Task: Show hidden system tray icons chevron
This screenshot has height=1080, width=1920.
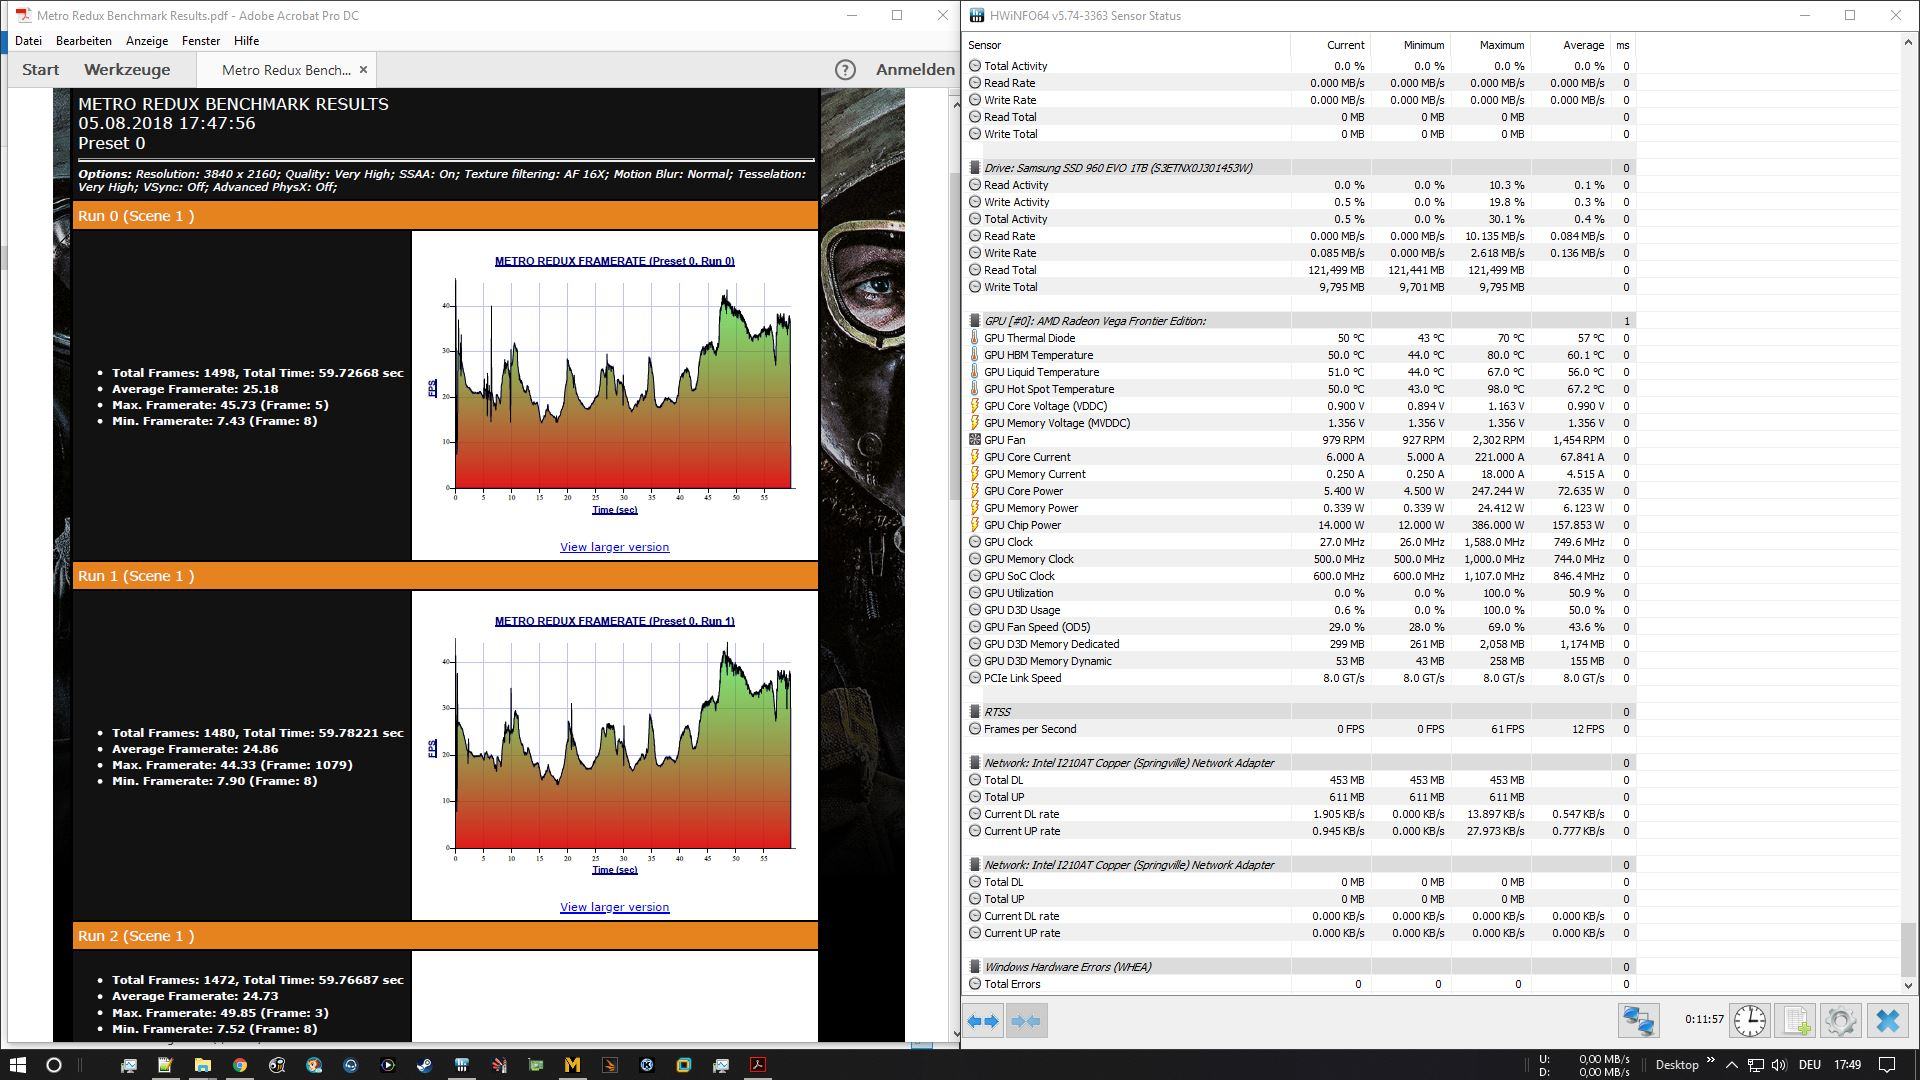Action: click(x=1732, y=1065)
